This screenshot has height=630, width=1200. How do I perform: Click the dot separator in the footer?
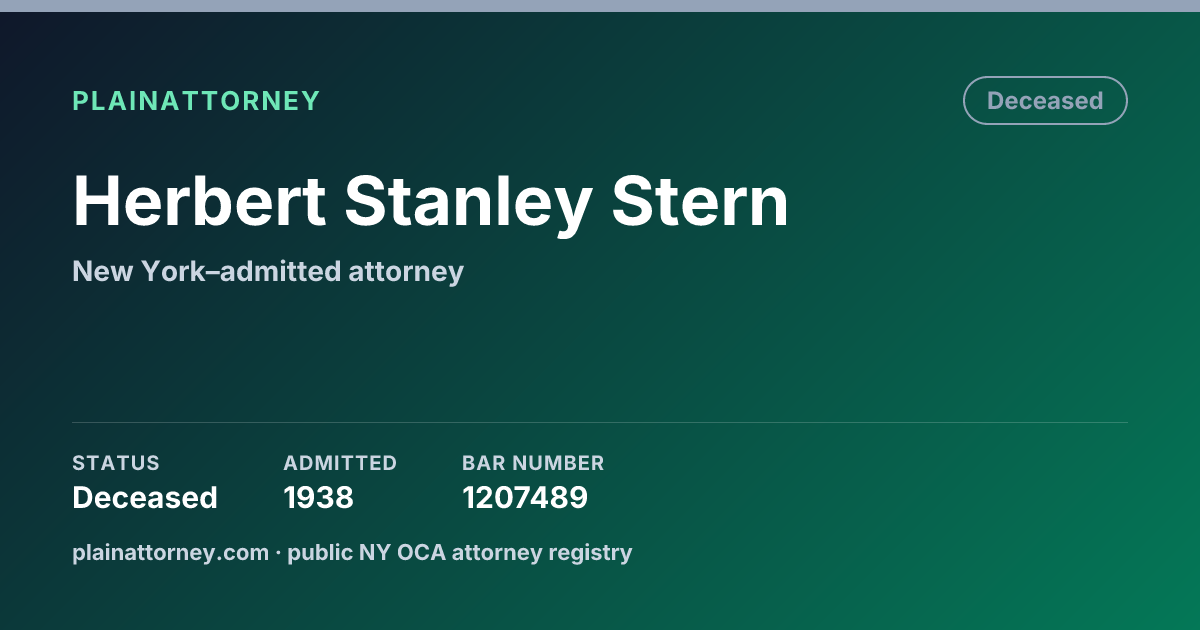[278, 552]
